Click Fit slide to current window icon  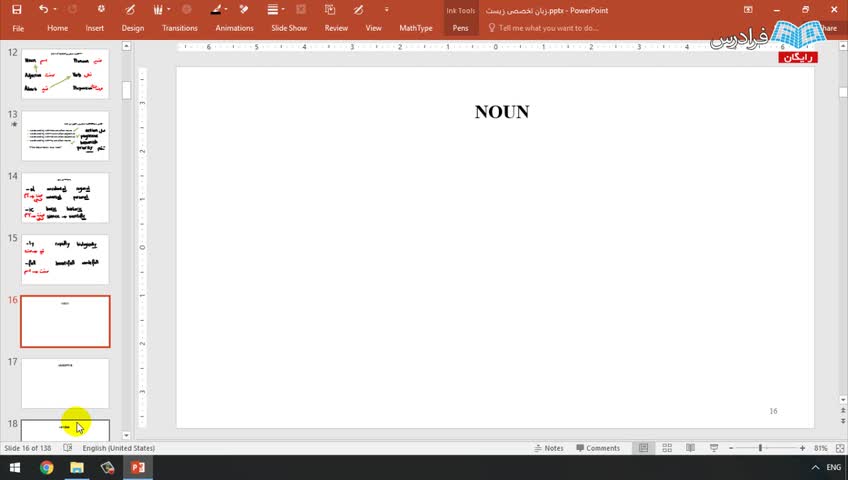tap(840, 448)
